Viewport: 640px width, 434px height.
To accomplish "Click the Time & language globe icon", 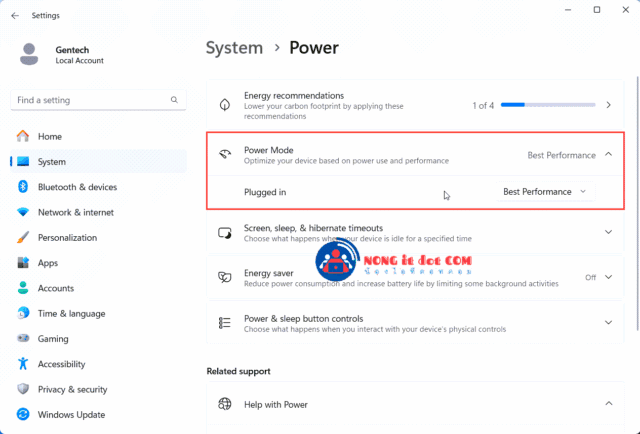I will (x=23, y=313).
